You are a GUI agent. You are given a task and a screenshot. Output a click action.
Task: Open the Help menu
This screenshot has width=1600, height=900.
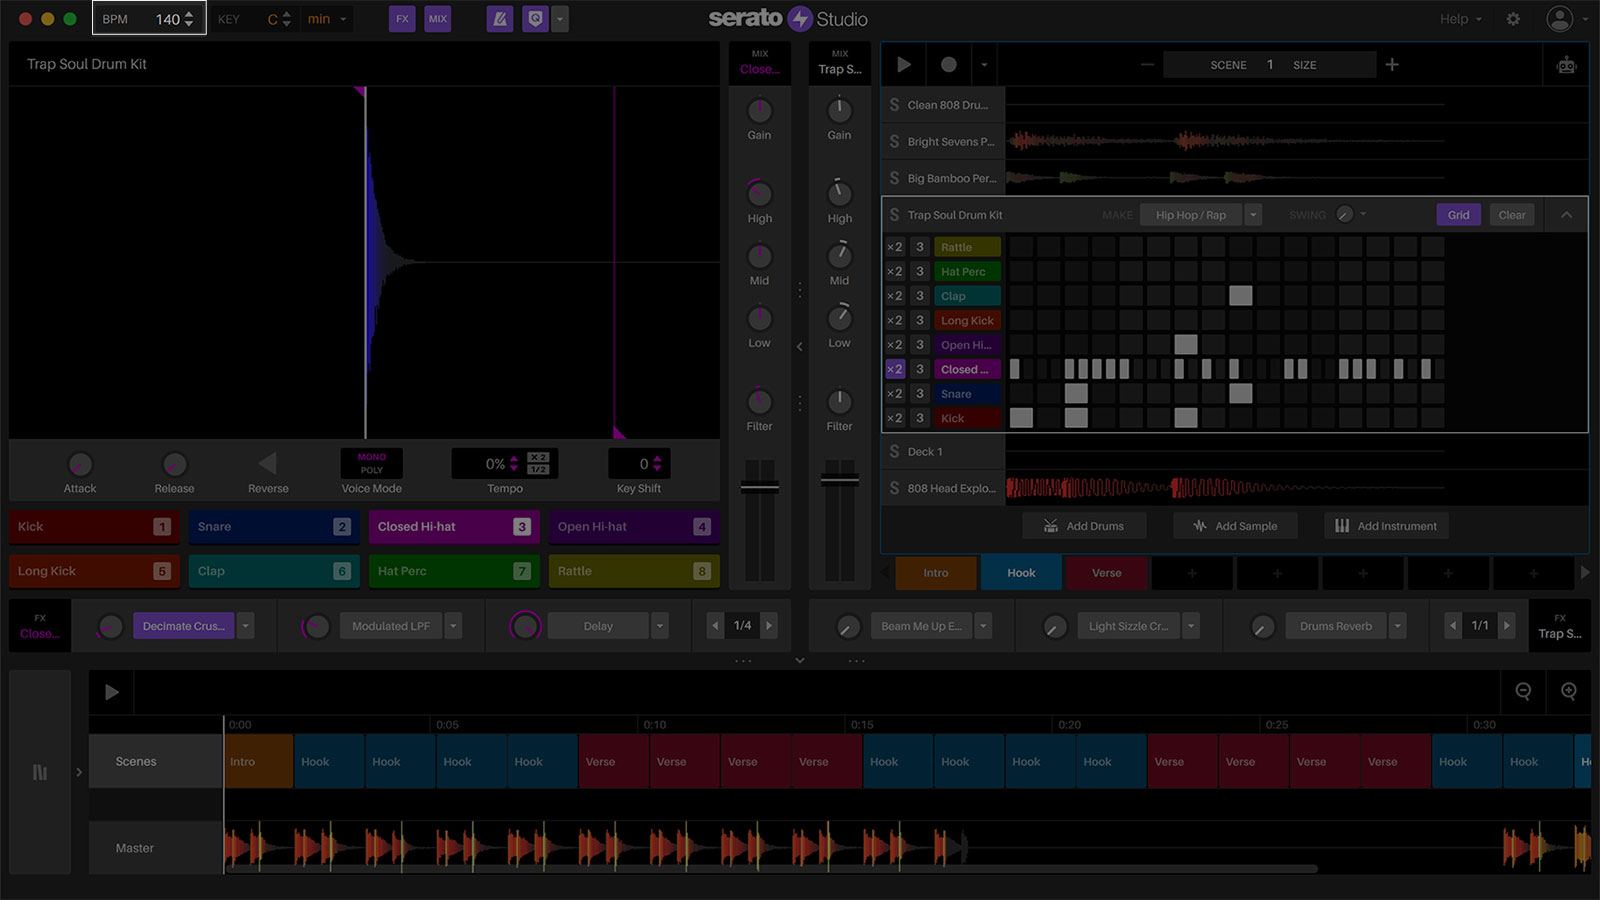pyautogui.click(x=1461, y=19)
